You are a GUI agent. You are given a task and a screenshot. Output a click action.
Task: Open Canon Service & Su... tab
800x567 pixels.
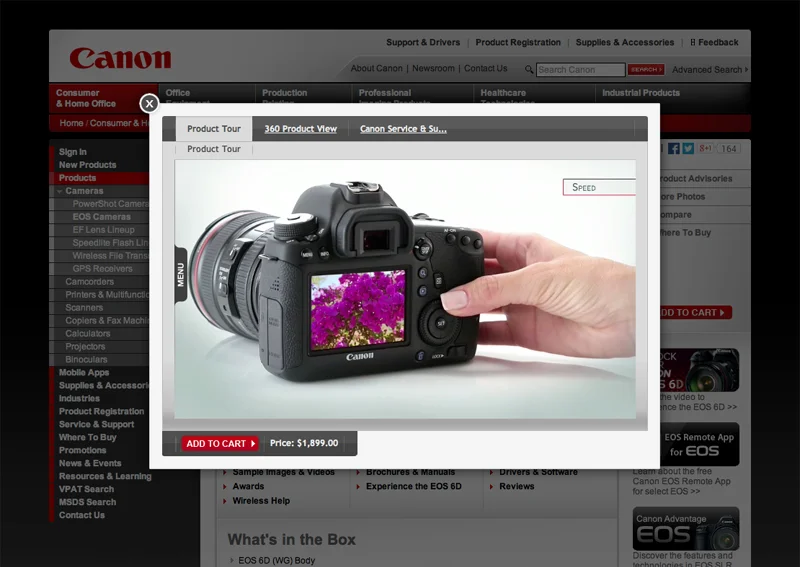(403, 129)
